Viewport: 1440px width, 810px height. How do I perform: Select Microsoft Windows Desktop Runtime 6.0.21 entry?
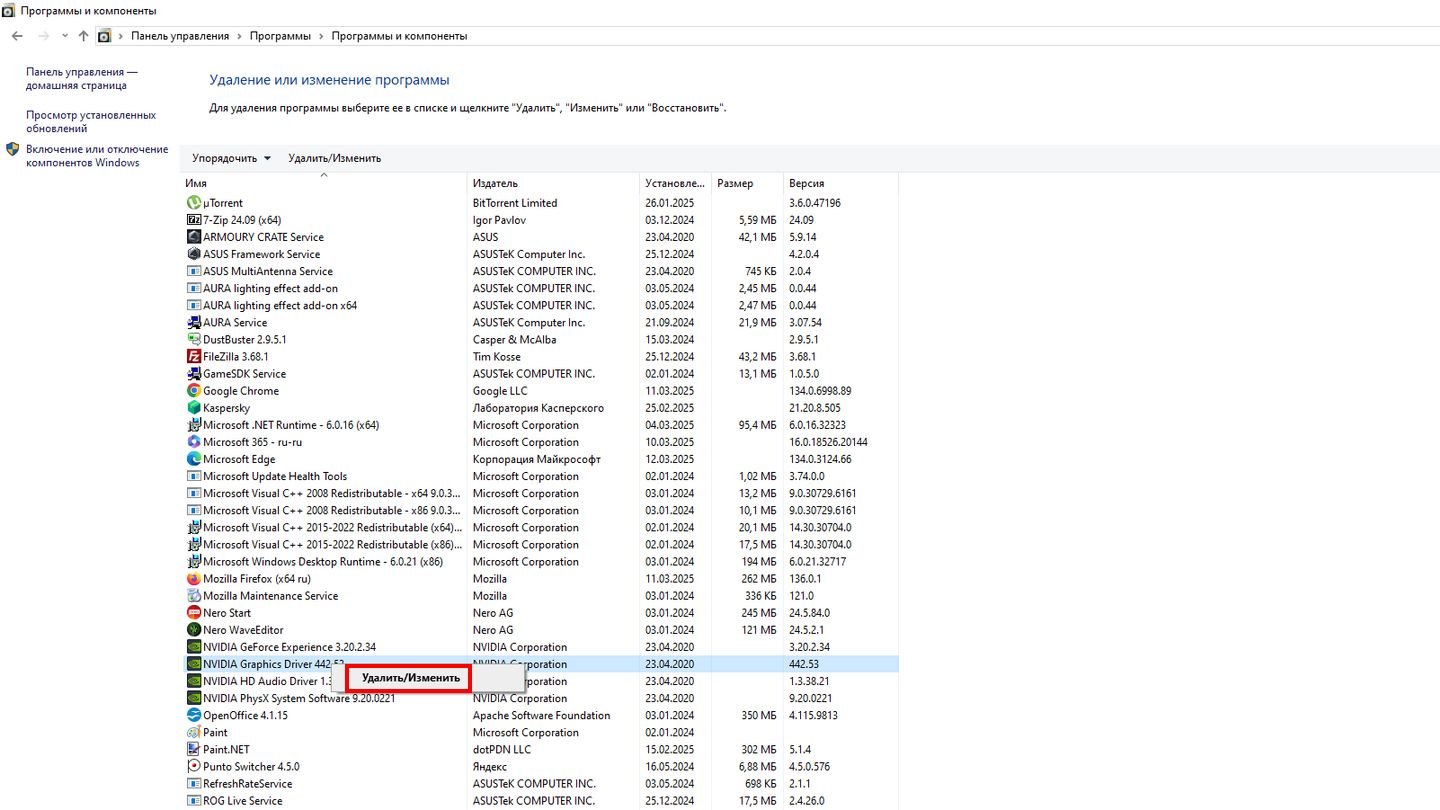coord(540,562)
